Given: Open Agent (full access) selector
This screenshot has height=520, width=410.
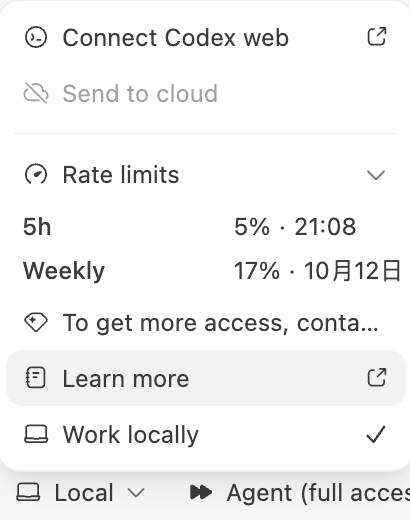Looking at the screenshot, I should pyautogui.click(x=299, y=492).
